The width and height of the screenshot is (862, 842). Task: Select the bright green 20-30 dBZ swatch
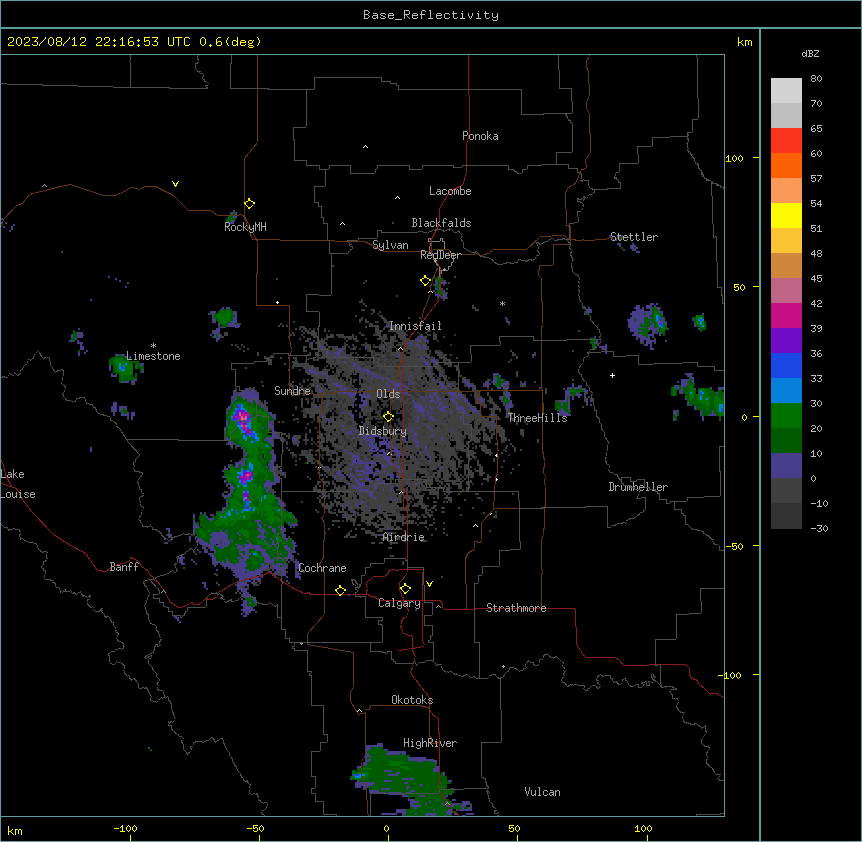click(x=786, y=416)
